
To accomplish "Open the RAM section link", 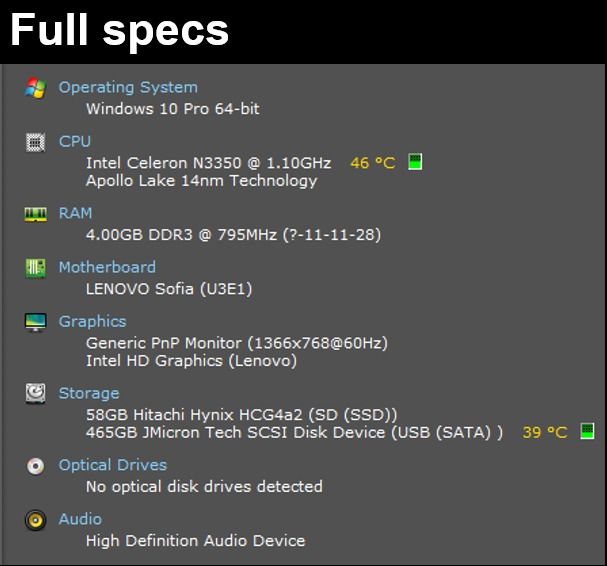I will point(75,213).
